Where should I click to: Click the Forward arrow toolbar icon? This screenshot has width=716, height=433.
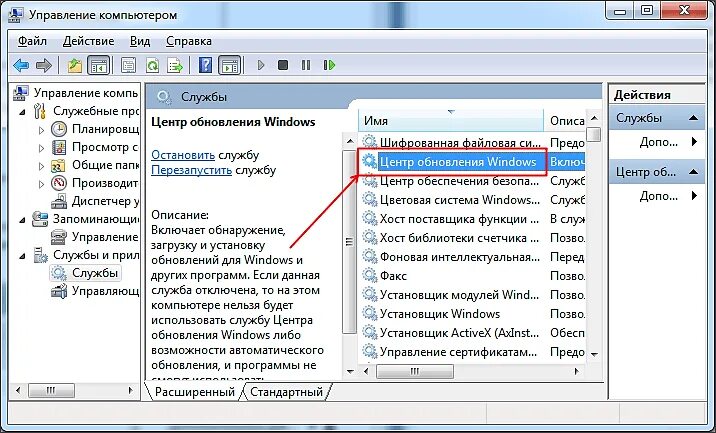[x=43, y=65]
